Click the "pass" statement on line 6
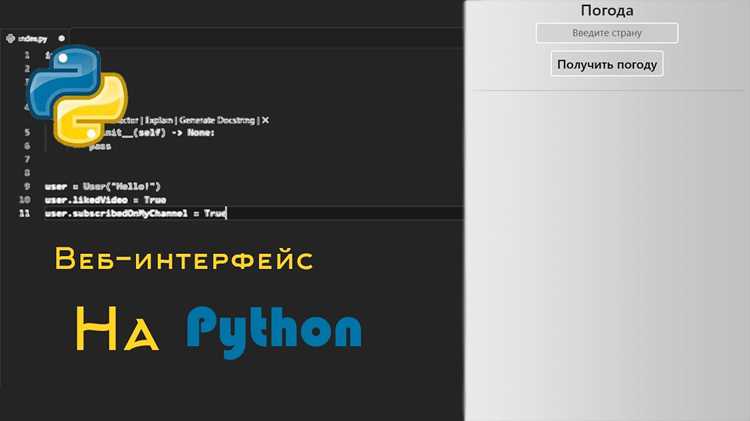750x421 pixels. pyautogui.click(x=100, y=146)
